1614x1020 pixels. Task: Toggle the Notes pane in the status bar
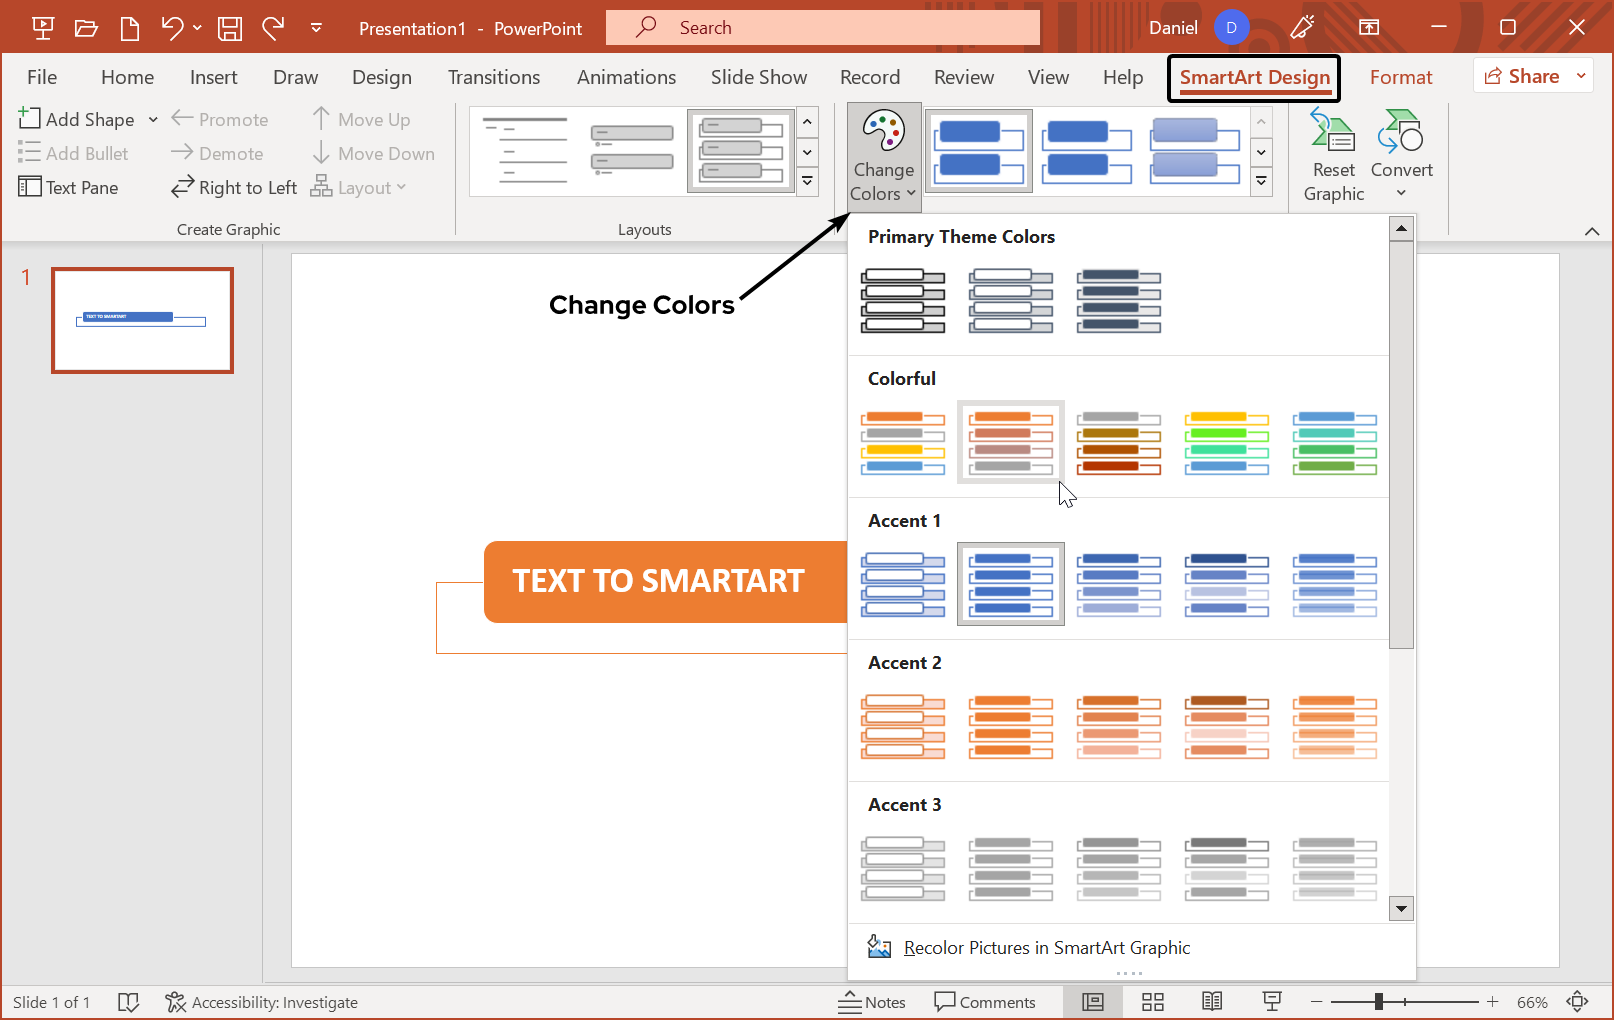(872, 1001)
